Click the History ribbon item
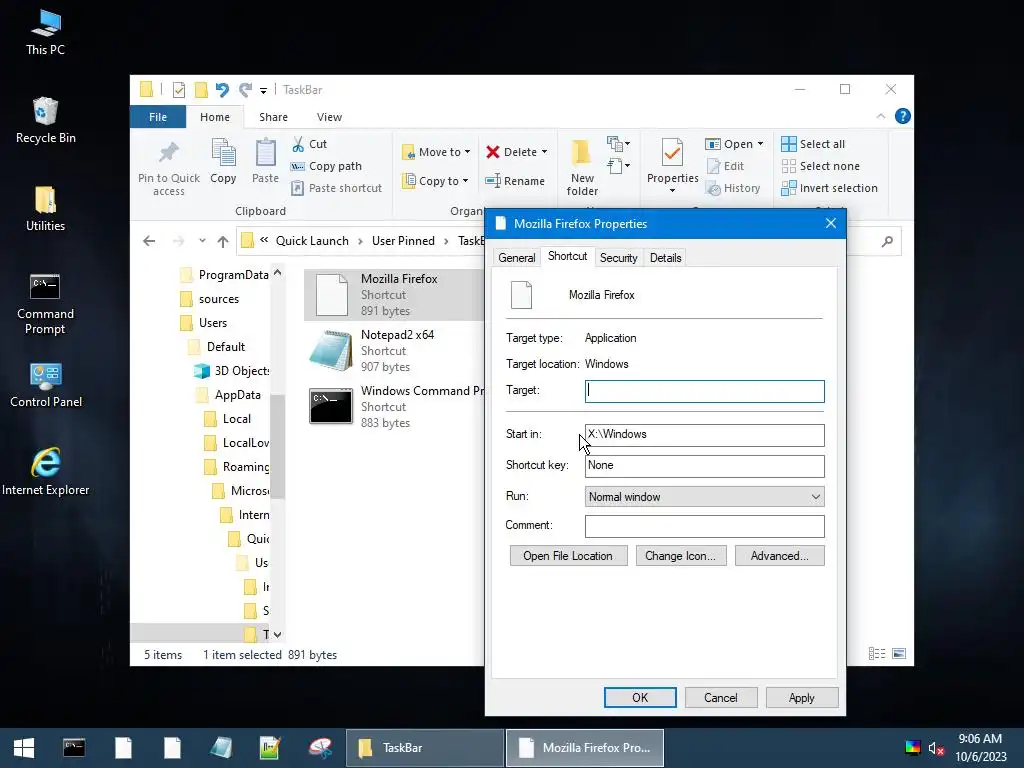Screen dimensions: 1024x768 click(x=733, y=188)
